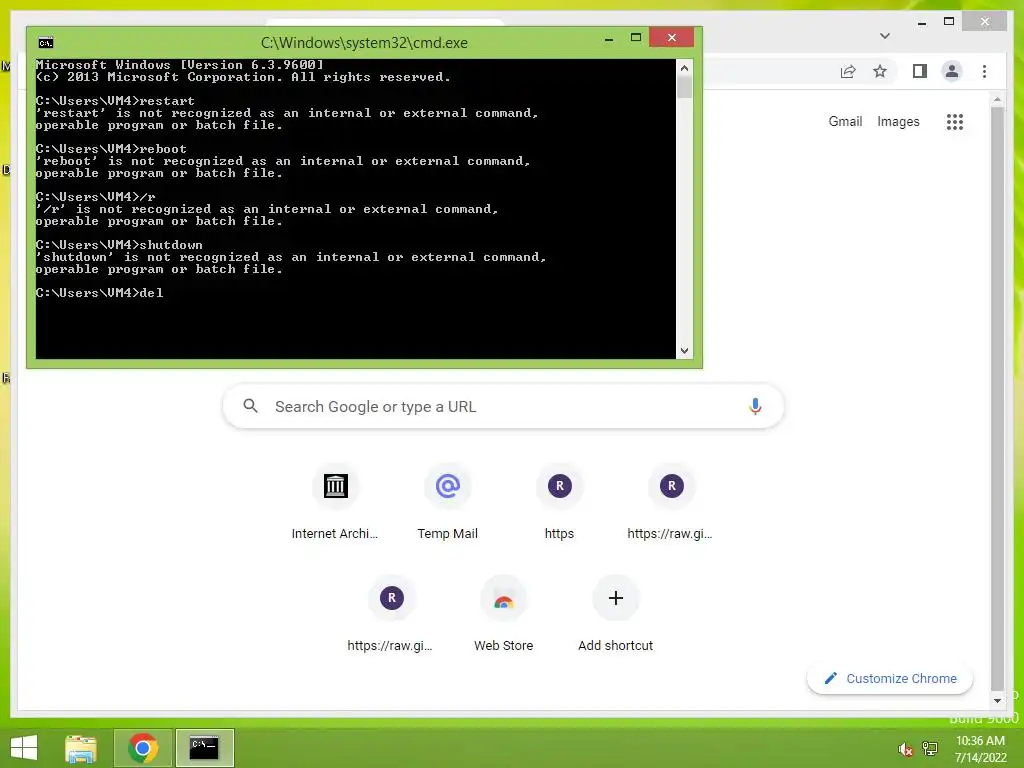Click Chrome page scrollbar down arrow
This screenshot has width=1024, height=768.
(x=997, y=701)
